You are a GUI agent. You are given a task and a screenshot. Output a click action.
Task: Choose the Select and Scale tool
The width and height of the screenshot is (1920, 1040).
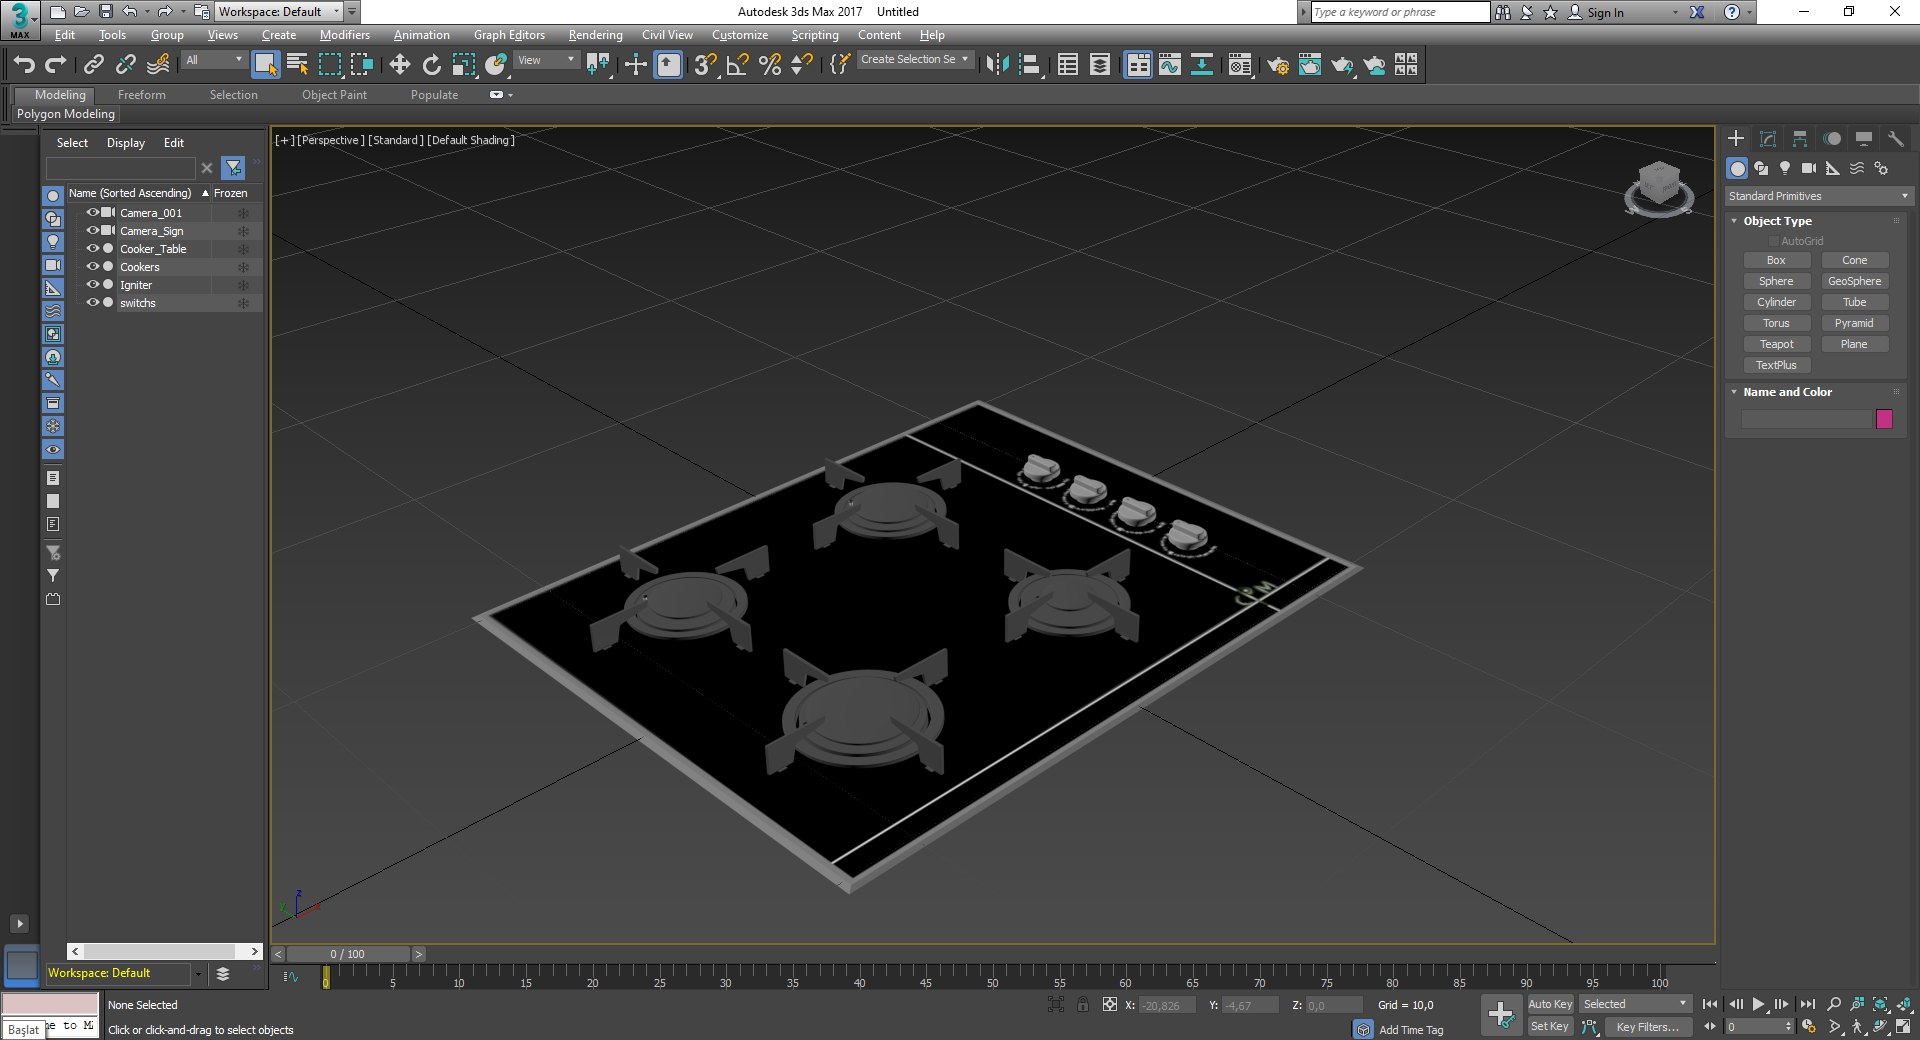pyautogui.click(x=463, y=65)
